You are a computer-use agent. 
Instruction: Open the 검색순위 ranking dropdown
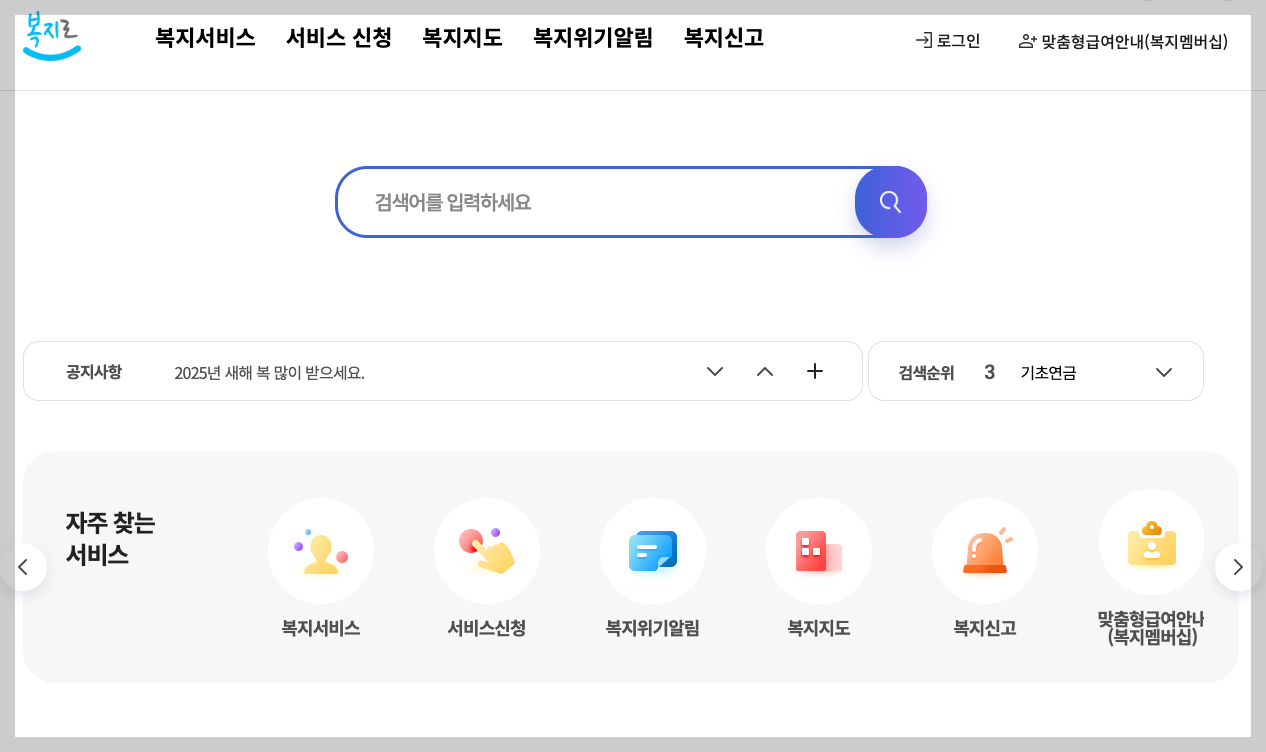coord(1163,371)
